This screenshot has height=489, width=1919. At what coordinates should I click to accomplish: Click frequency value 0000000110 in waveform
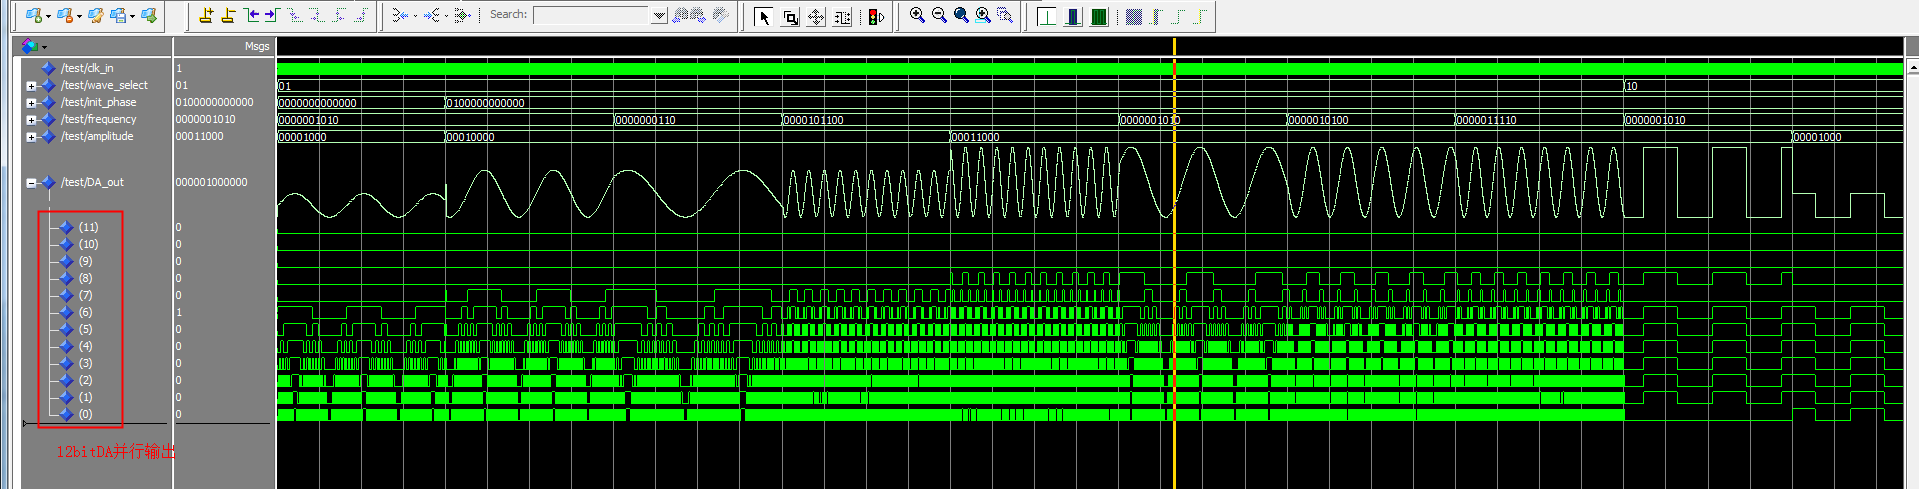[x=645, y=120]
